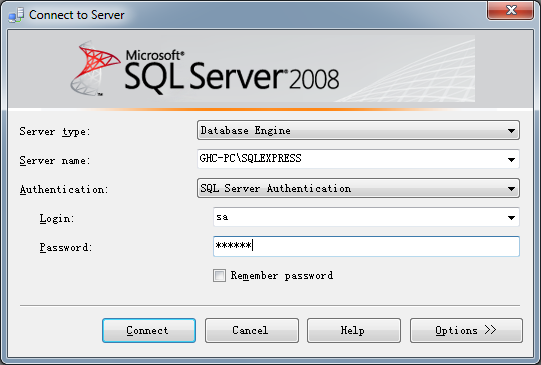The height and width of the screenshot is (365, 541).
Task: Enable the Remember password checkbox
Action: click(x=219, y=276)
